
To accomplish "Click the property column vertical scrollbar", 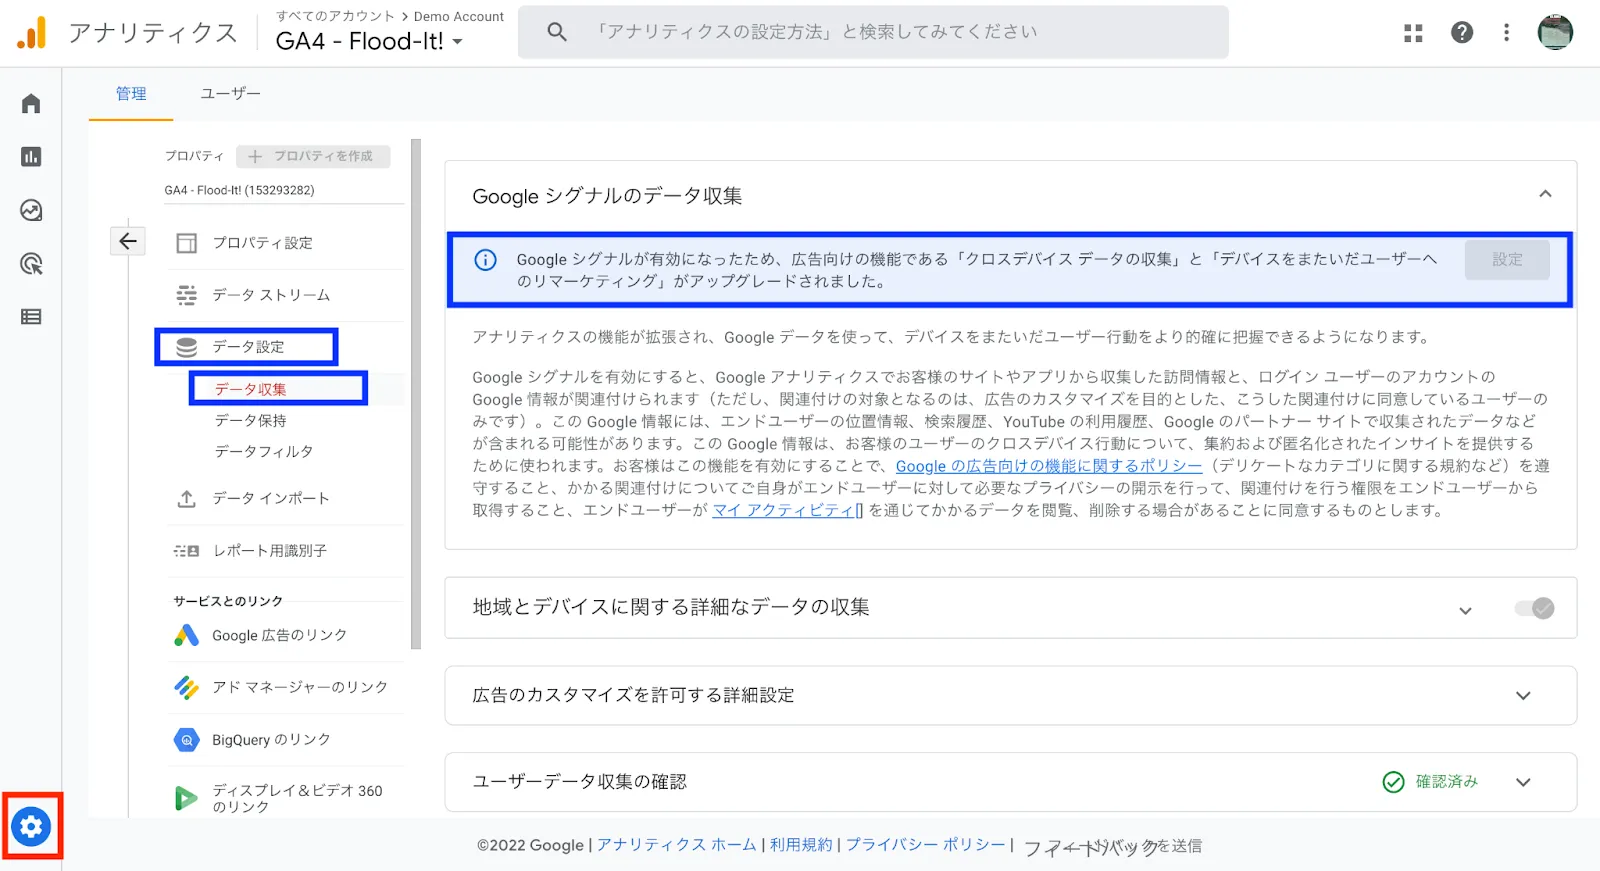I will pos(416,394).
